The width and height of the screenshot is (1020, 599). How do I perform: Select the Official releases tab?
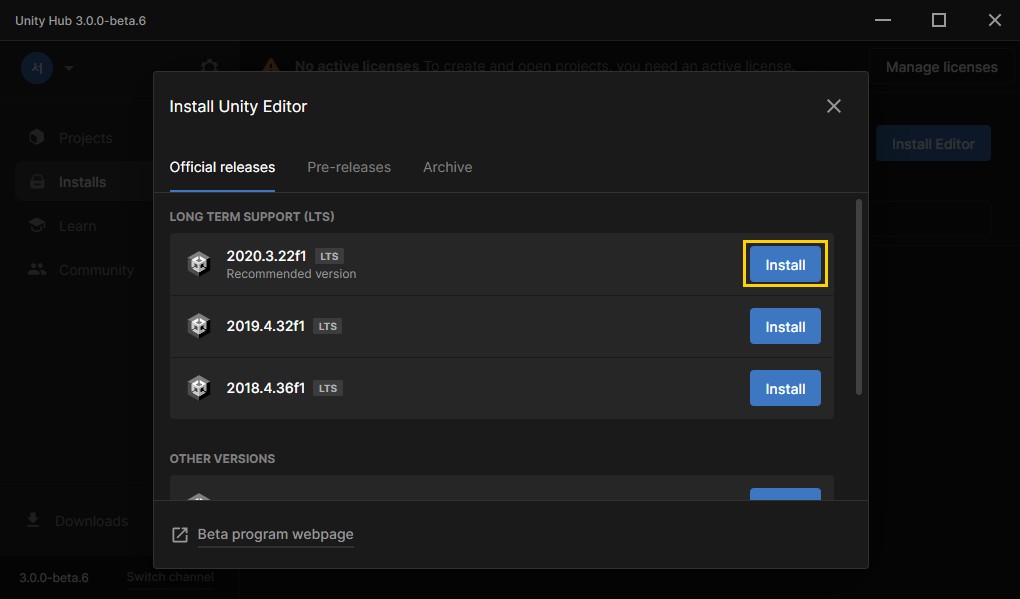(222, 167)
